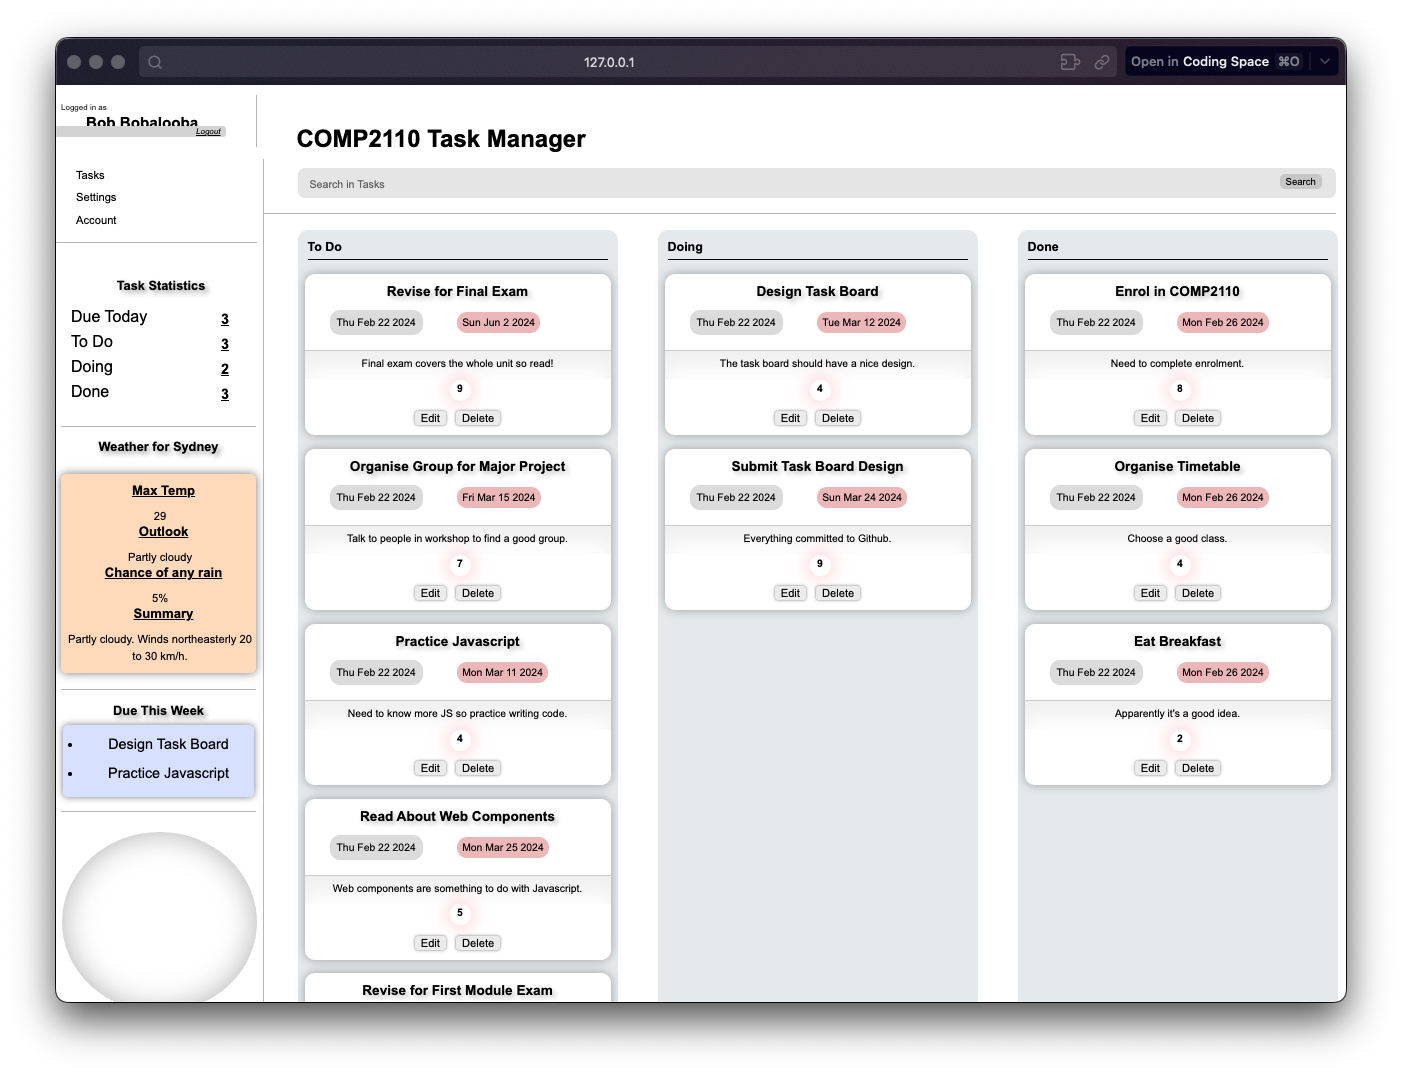Delete the Practice Javascript task card
Image resolution: width=1402 pixels, height=1076 pixels.
coord(477,769)
